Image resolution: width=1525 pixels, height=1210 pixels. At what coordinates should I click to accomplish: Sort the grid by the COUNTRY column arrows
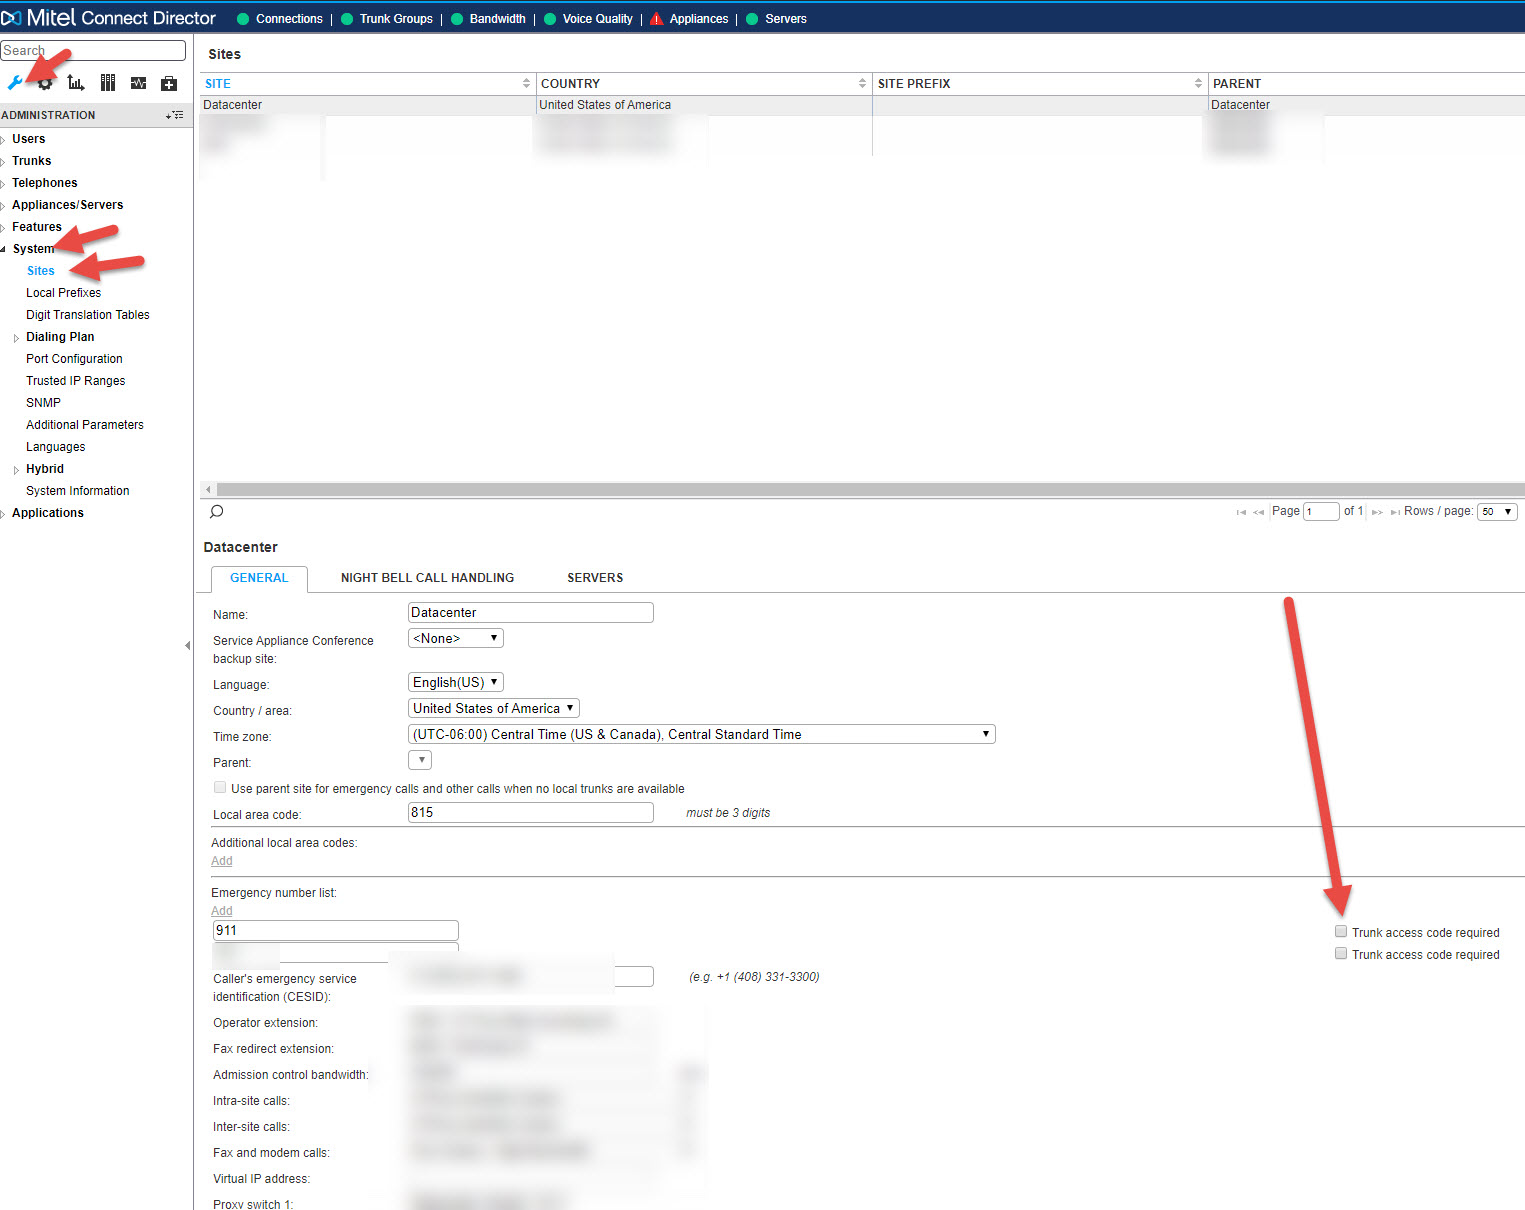862,83
